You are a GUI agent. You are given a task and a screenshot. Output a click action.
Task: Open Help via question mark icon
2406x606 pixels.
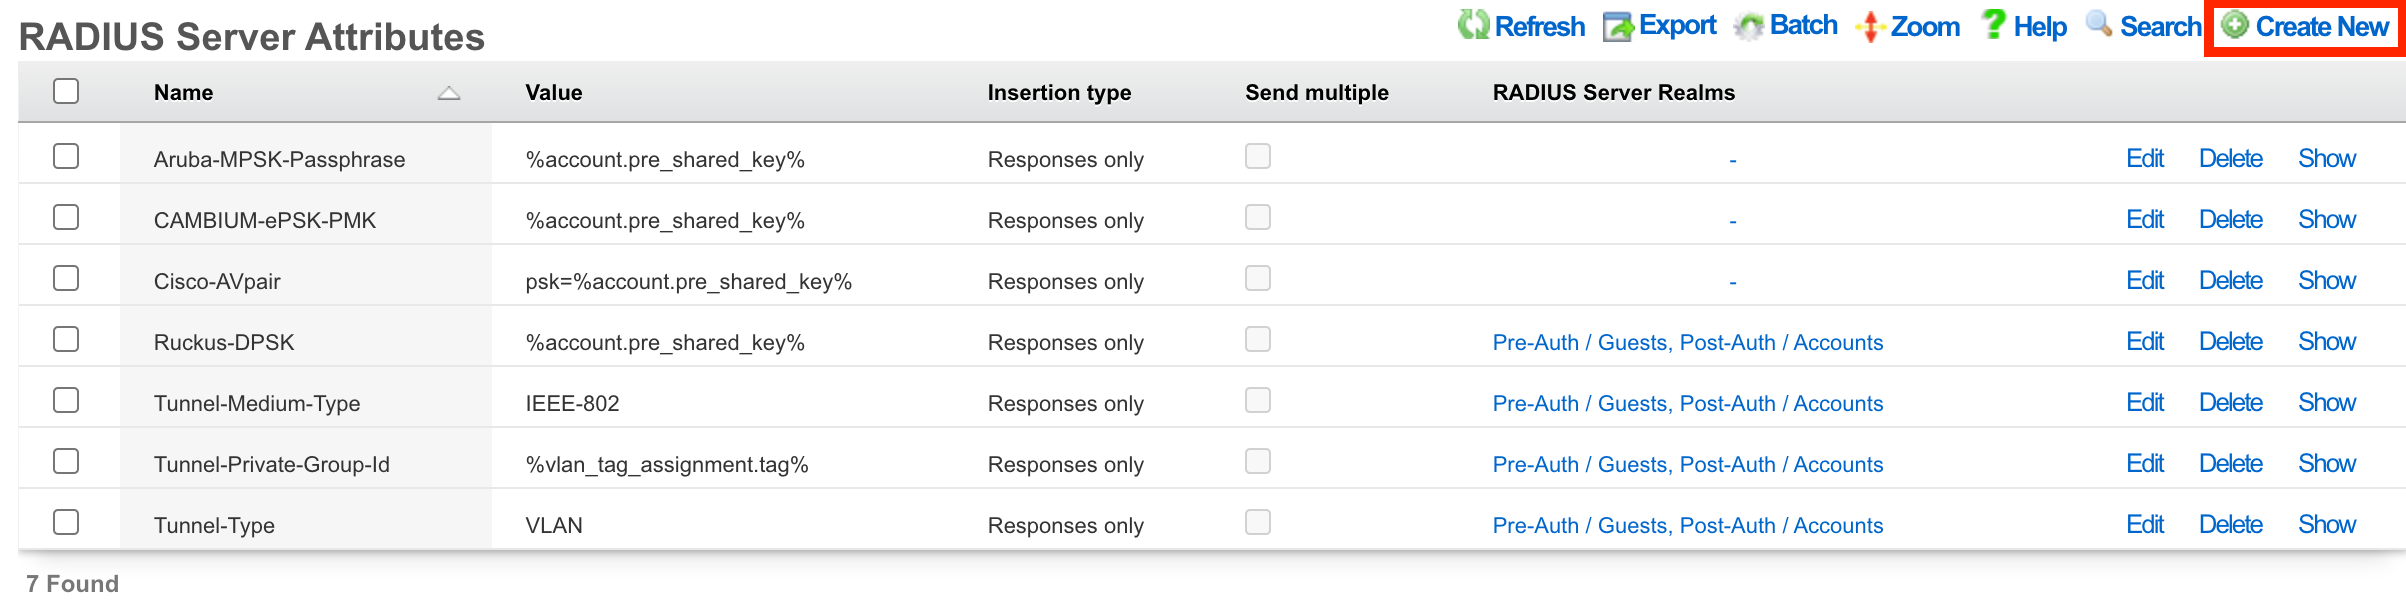tap(1993, 25)
